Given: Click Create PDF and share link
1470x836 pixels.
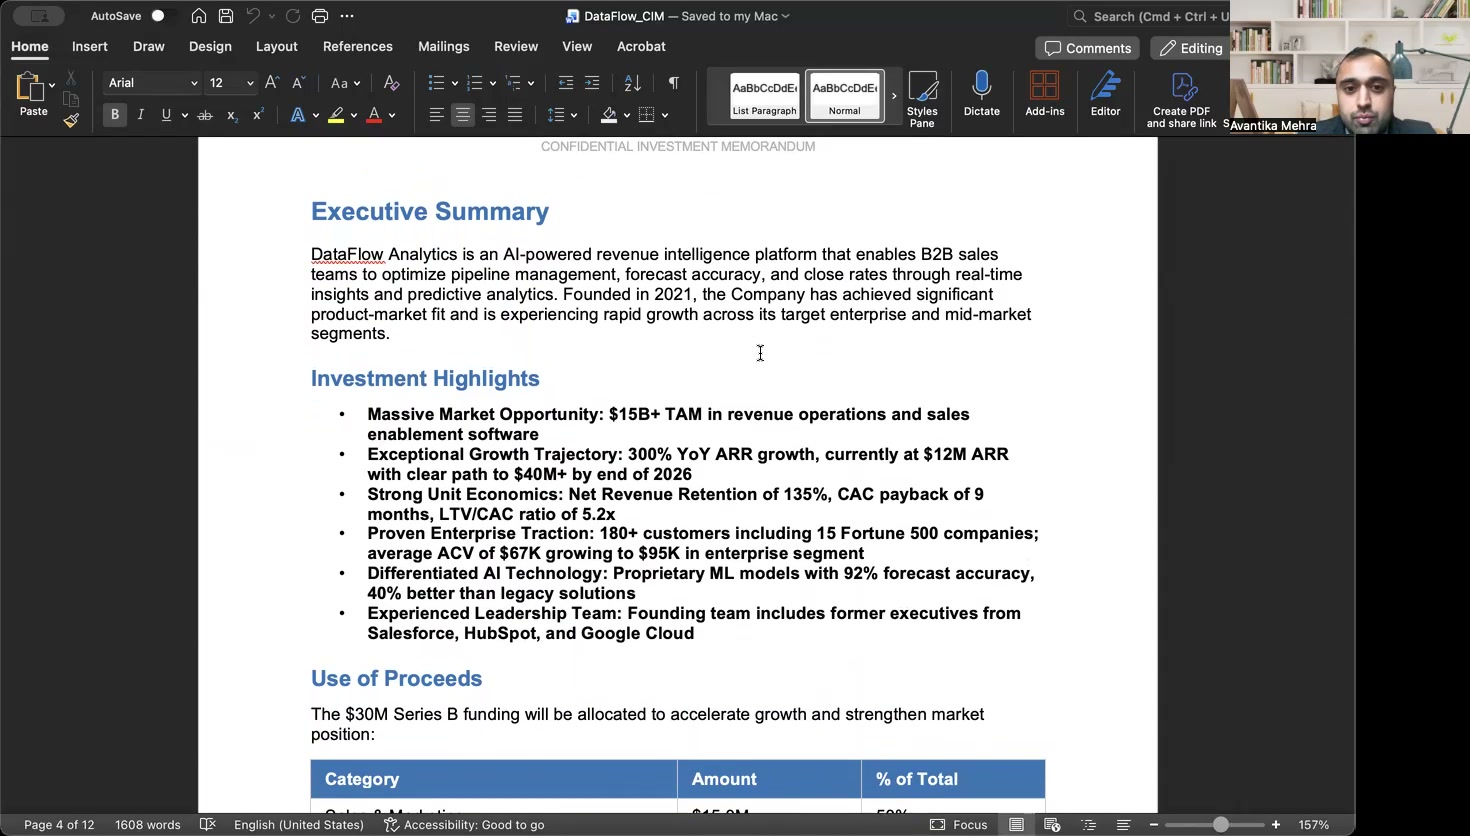Looking at the screenshot, I should click(1182, 100).
